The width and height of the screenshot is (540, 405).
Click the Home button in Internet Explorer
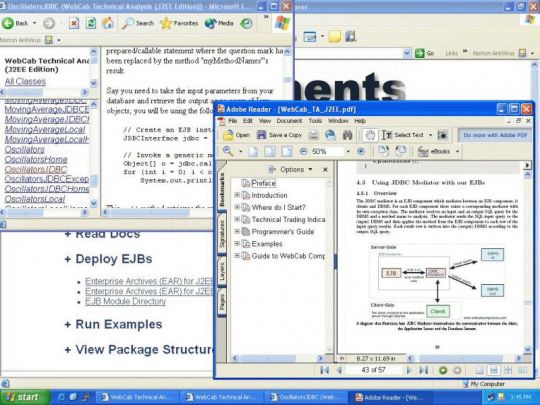(x=107, y=23)
